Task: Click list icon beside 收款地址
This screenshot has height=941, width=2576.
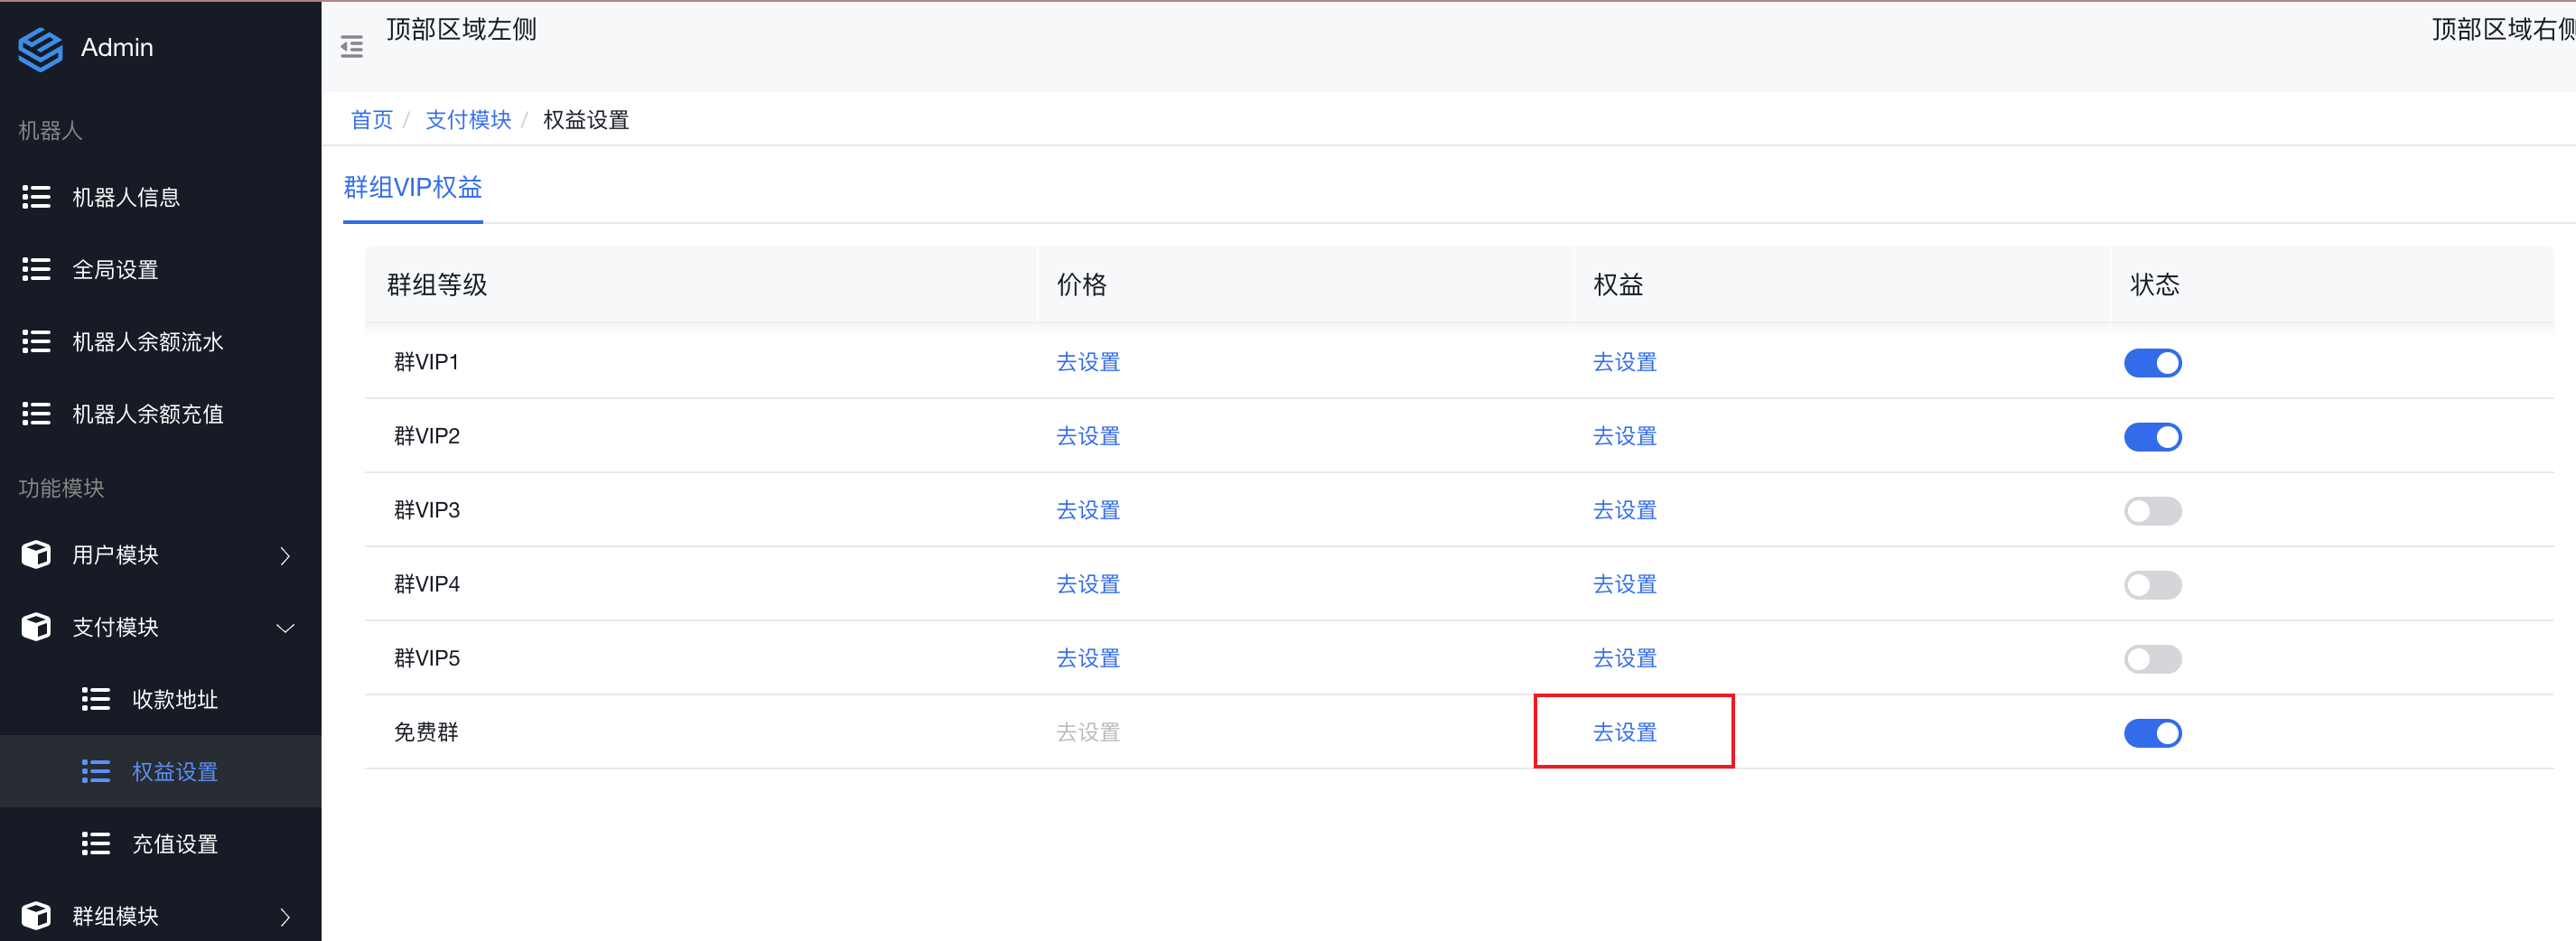Action: coord(96,699)
